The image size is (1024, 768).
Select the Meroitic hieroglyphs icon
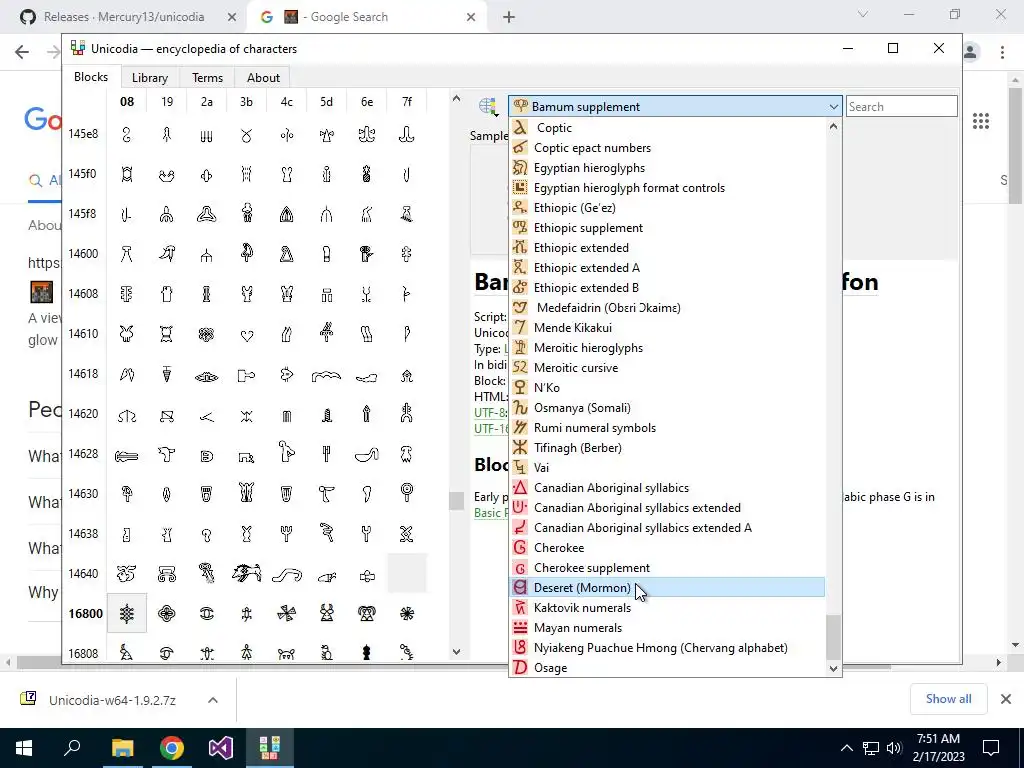coord(520,348)
